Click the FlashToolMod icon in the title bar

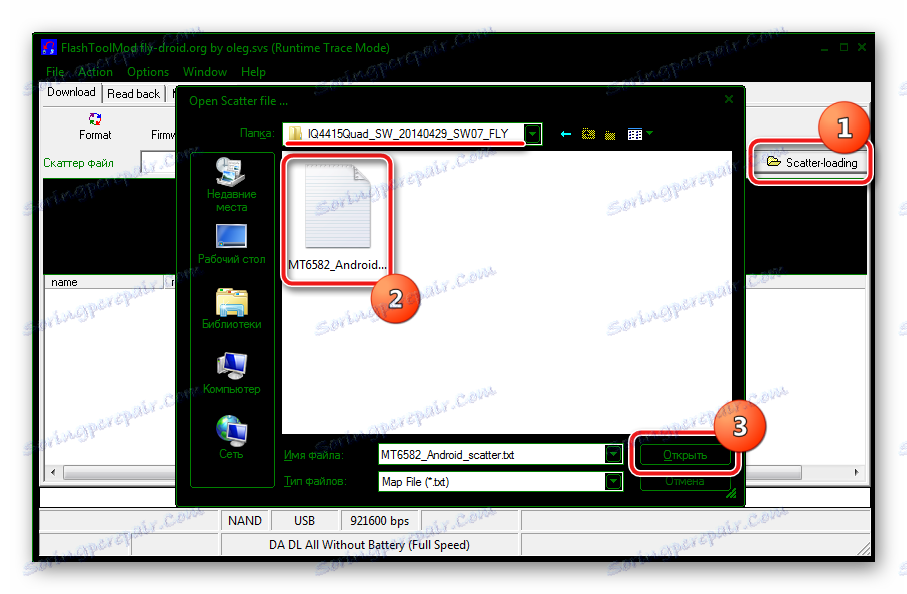click(49, 47)
